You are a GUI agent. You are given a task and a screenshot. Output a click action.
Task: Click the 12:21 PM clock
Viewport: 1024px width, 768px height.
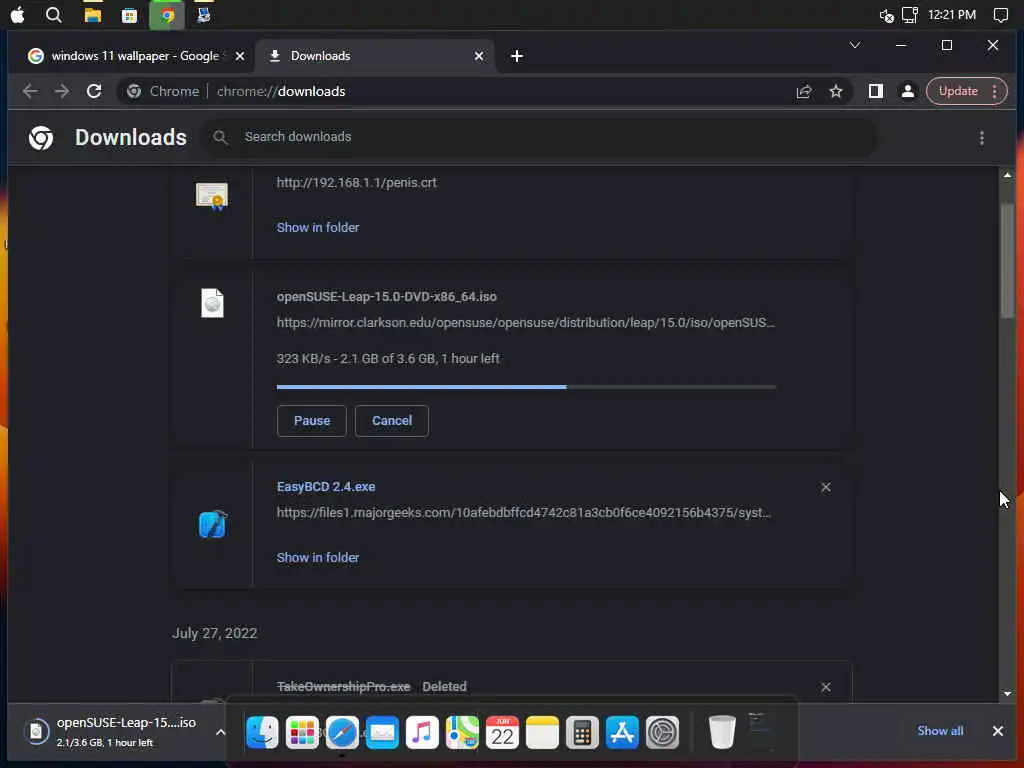coord(952,15)
